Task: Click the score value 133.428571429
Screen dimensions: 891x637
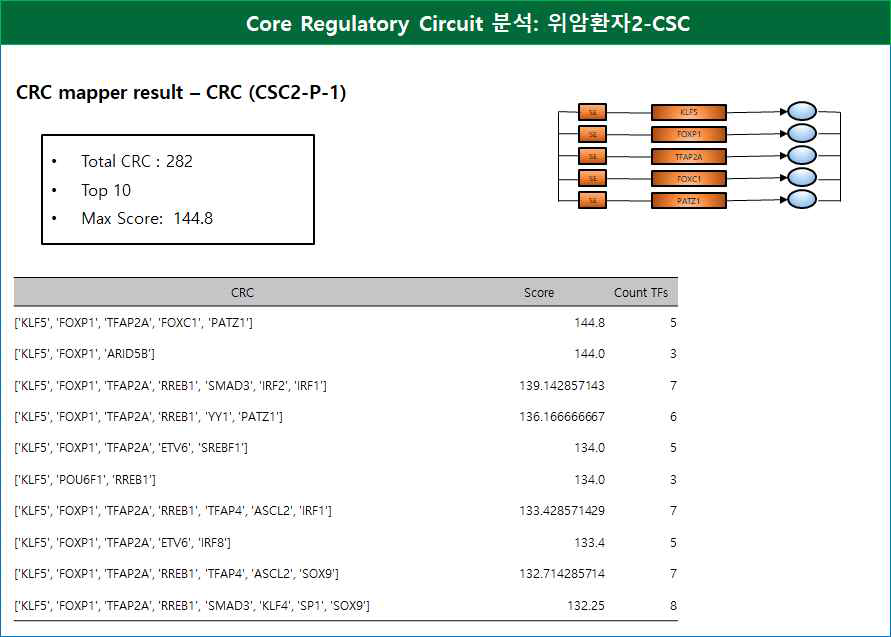Action: (562, 511)
